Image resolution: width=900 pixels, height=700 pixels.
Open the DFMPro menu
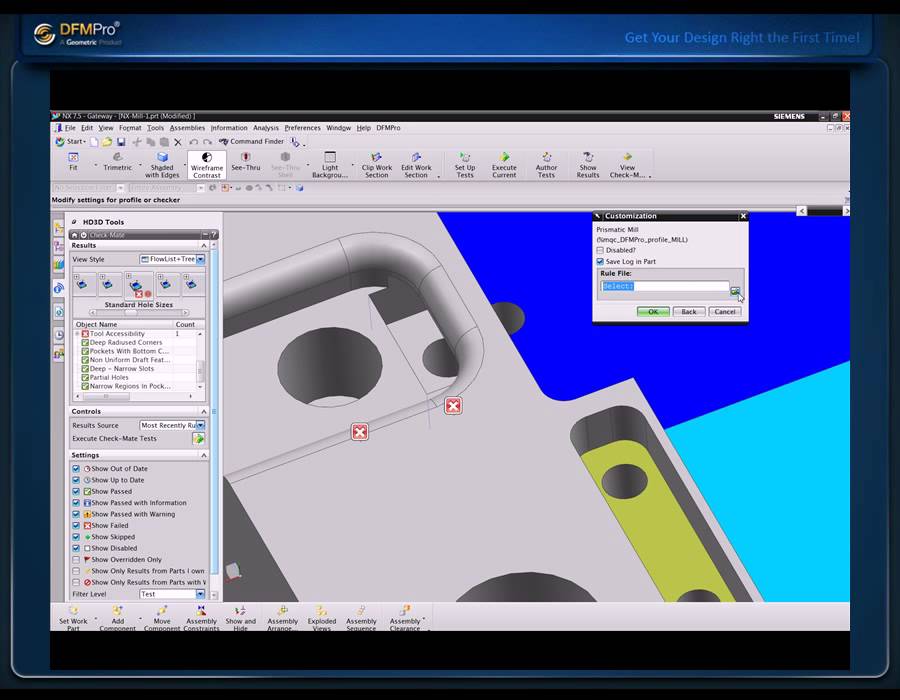click(389, 128)
